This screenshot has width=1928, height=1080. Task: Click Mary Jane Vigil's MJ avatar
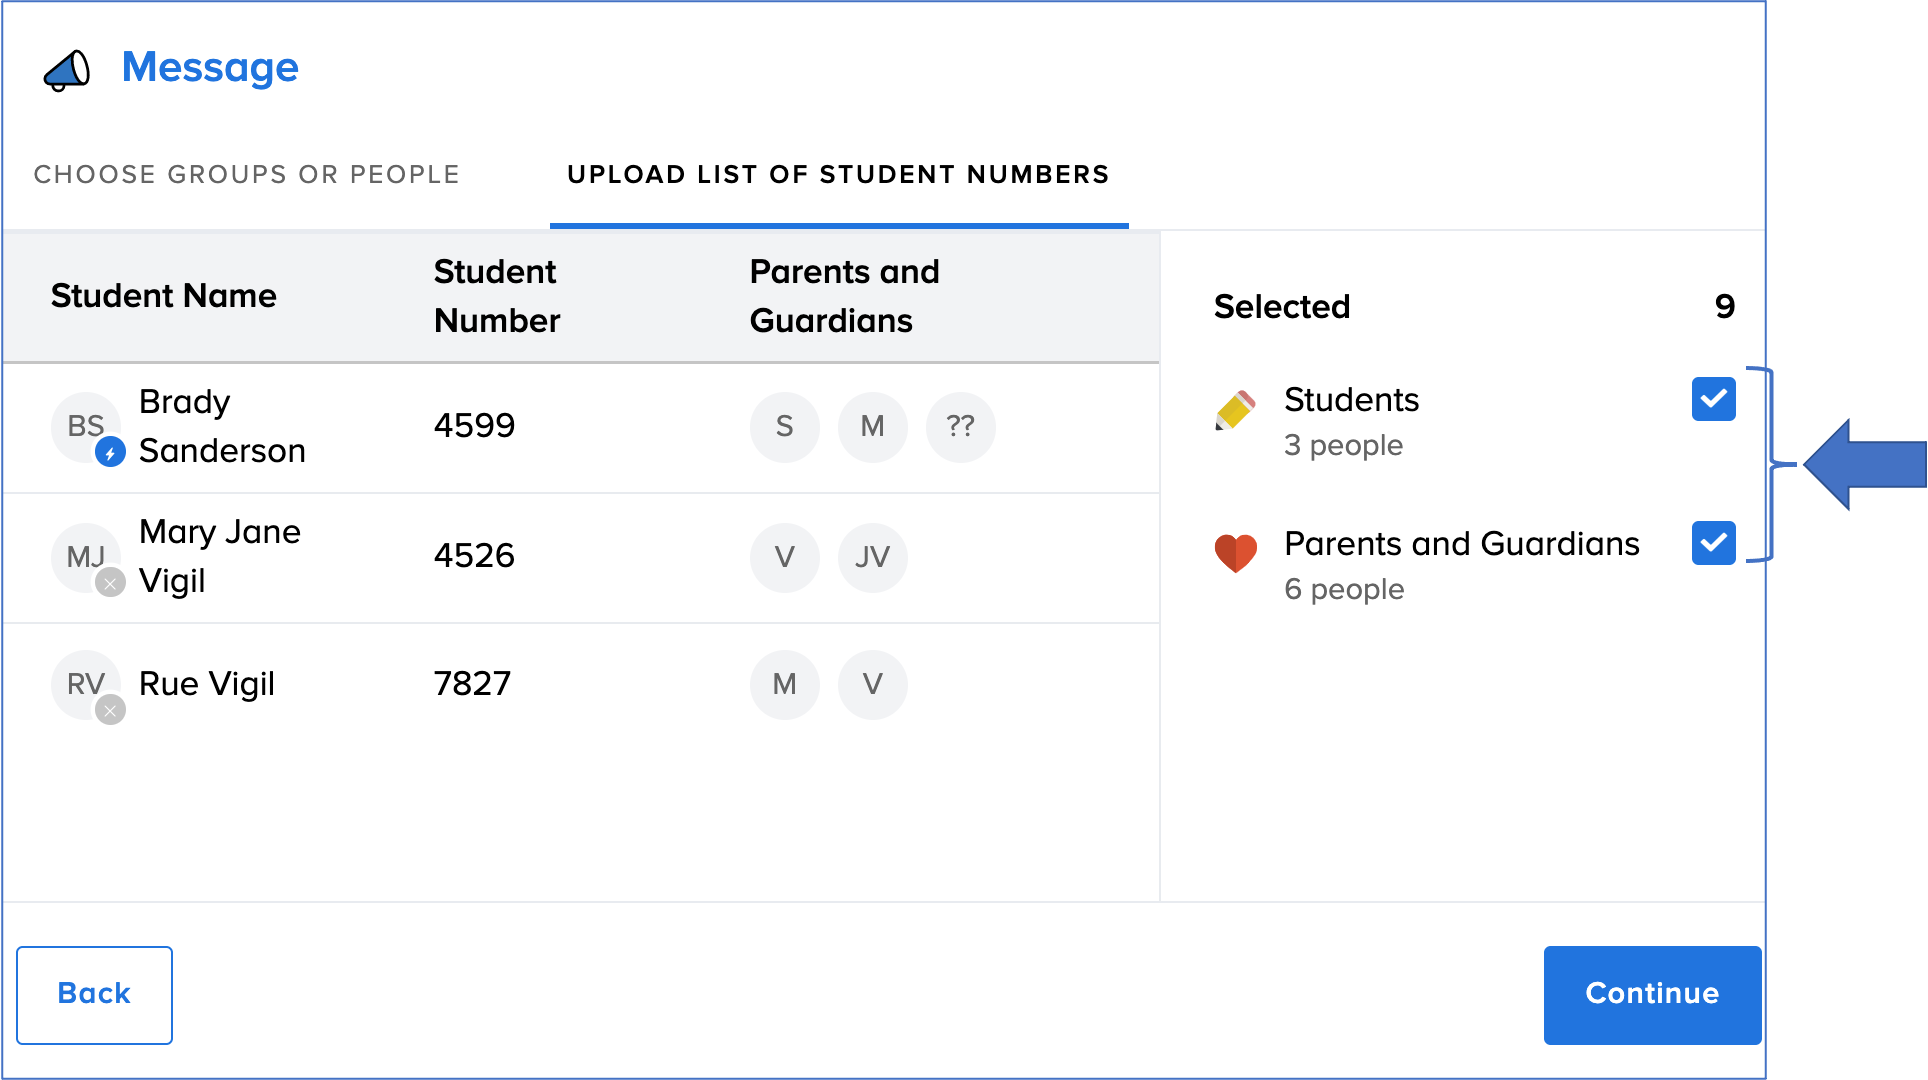coord(86,557)
